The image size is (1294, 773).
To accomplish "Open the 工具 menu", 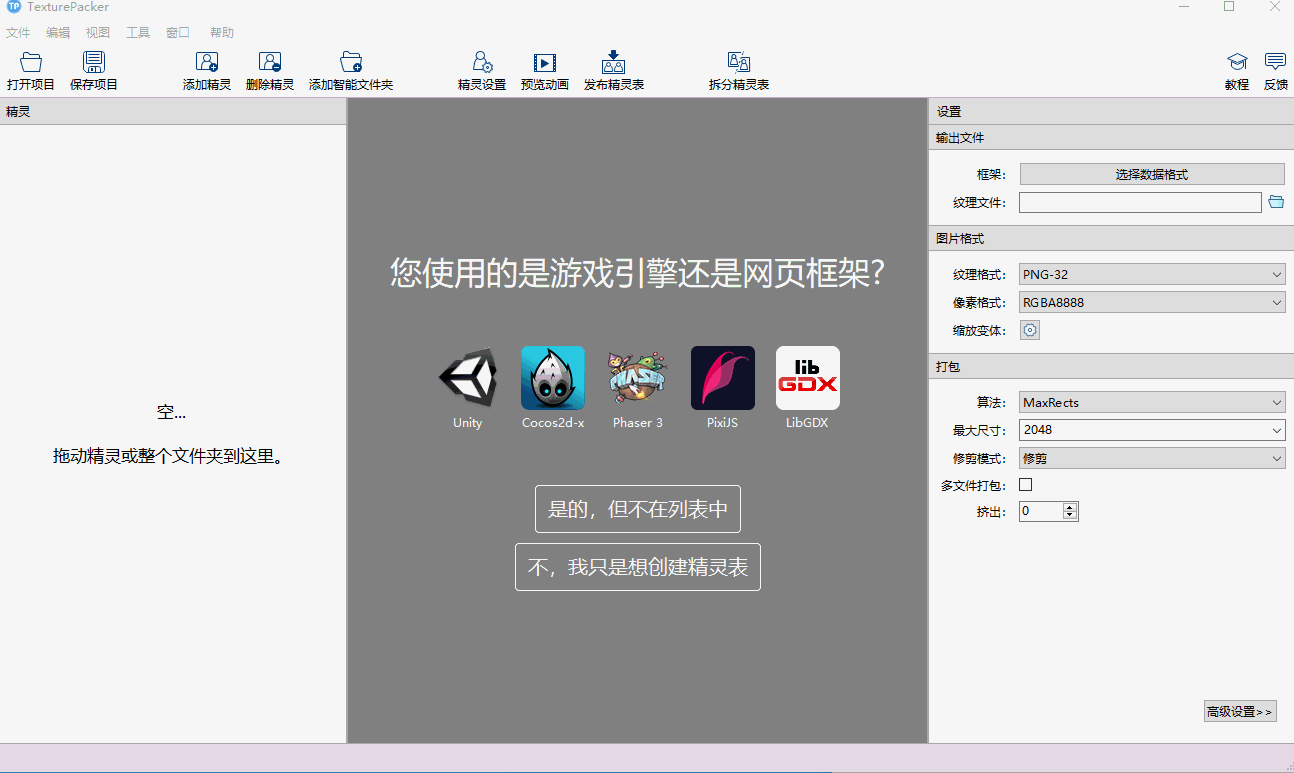I will click(x=138, y=33).
